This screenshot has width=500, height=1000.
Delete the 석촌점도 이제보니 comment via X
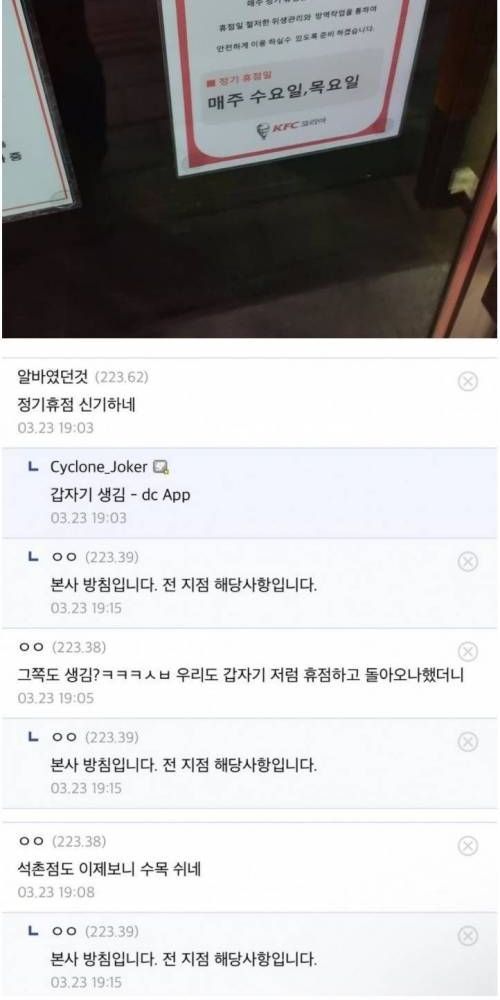pos(468,846)
